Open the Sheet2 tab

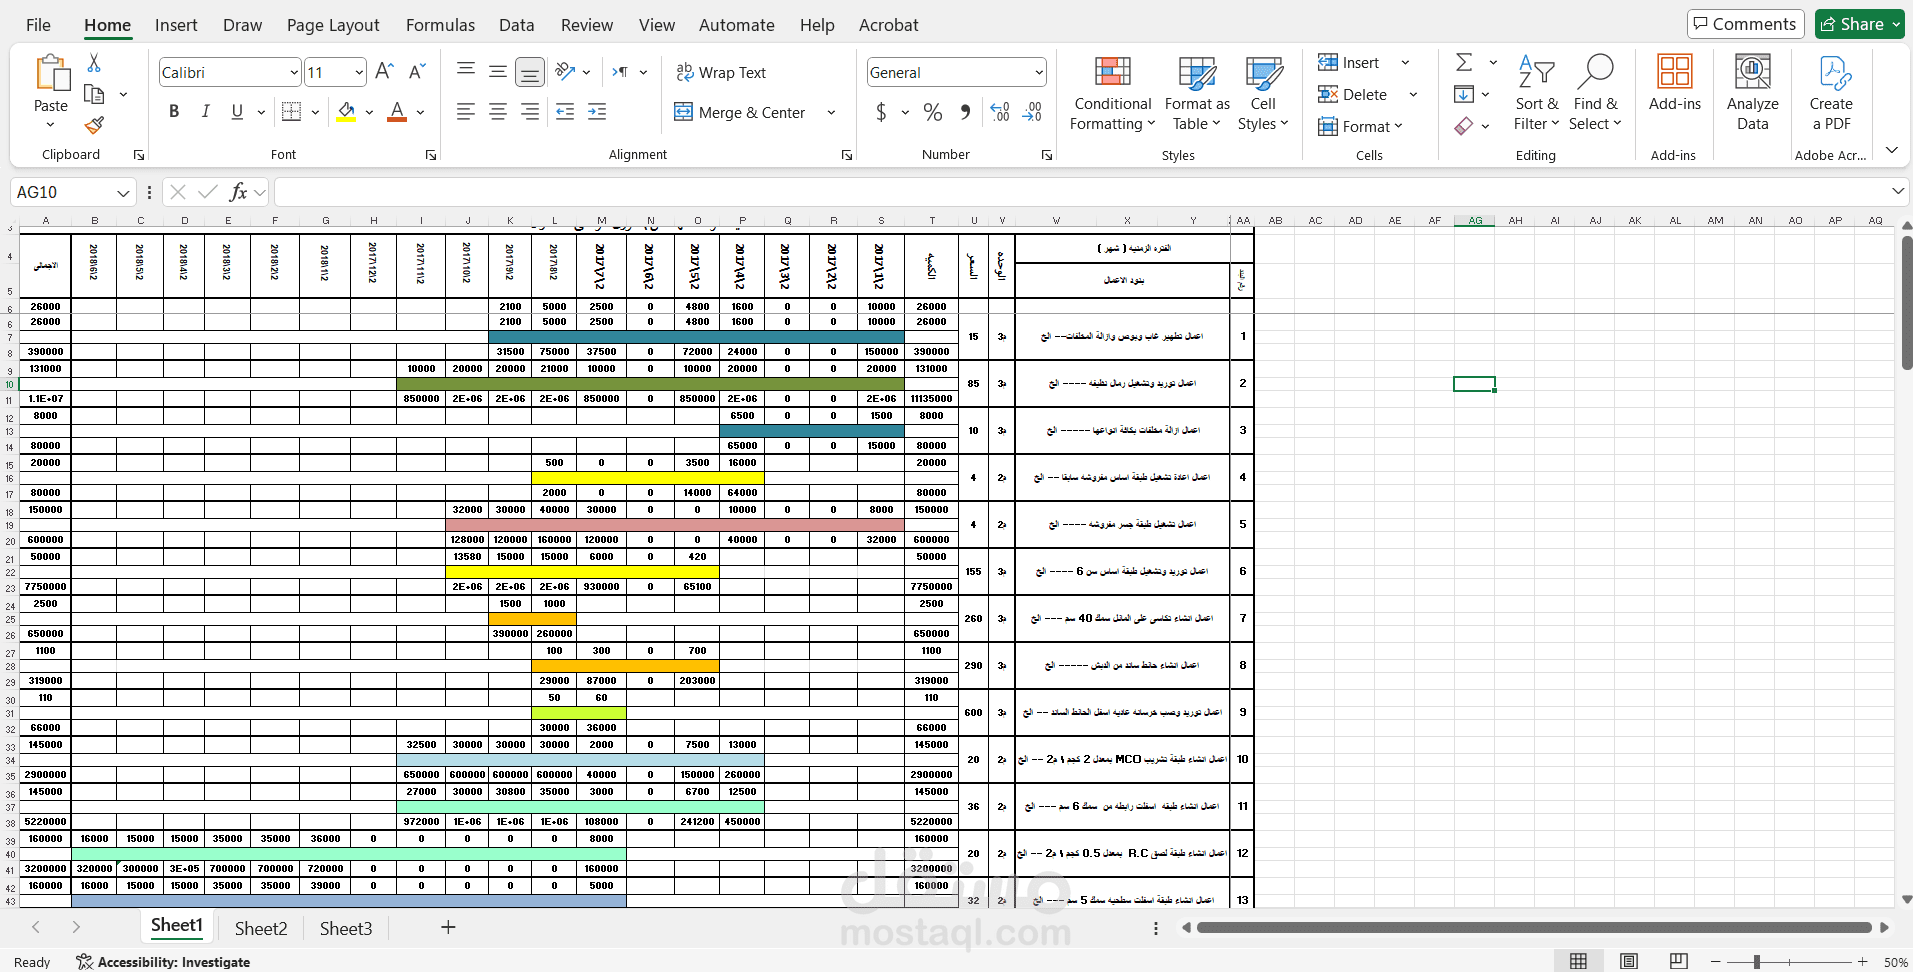tap(261, 928)
